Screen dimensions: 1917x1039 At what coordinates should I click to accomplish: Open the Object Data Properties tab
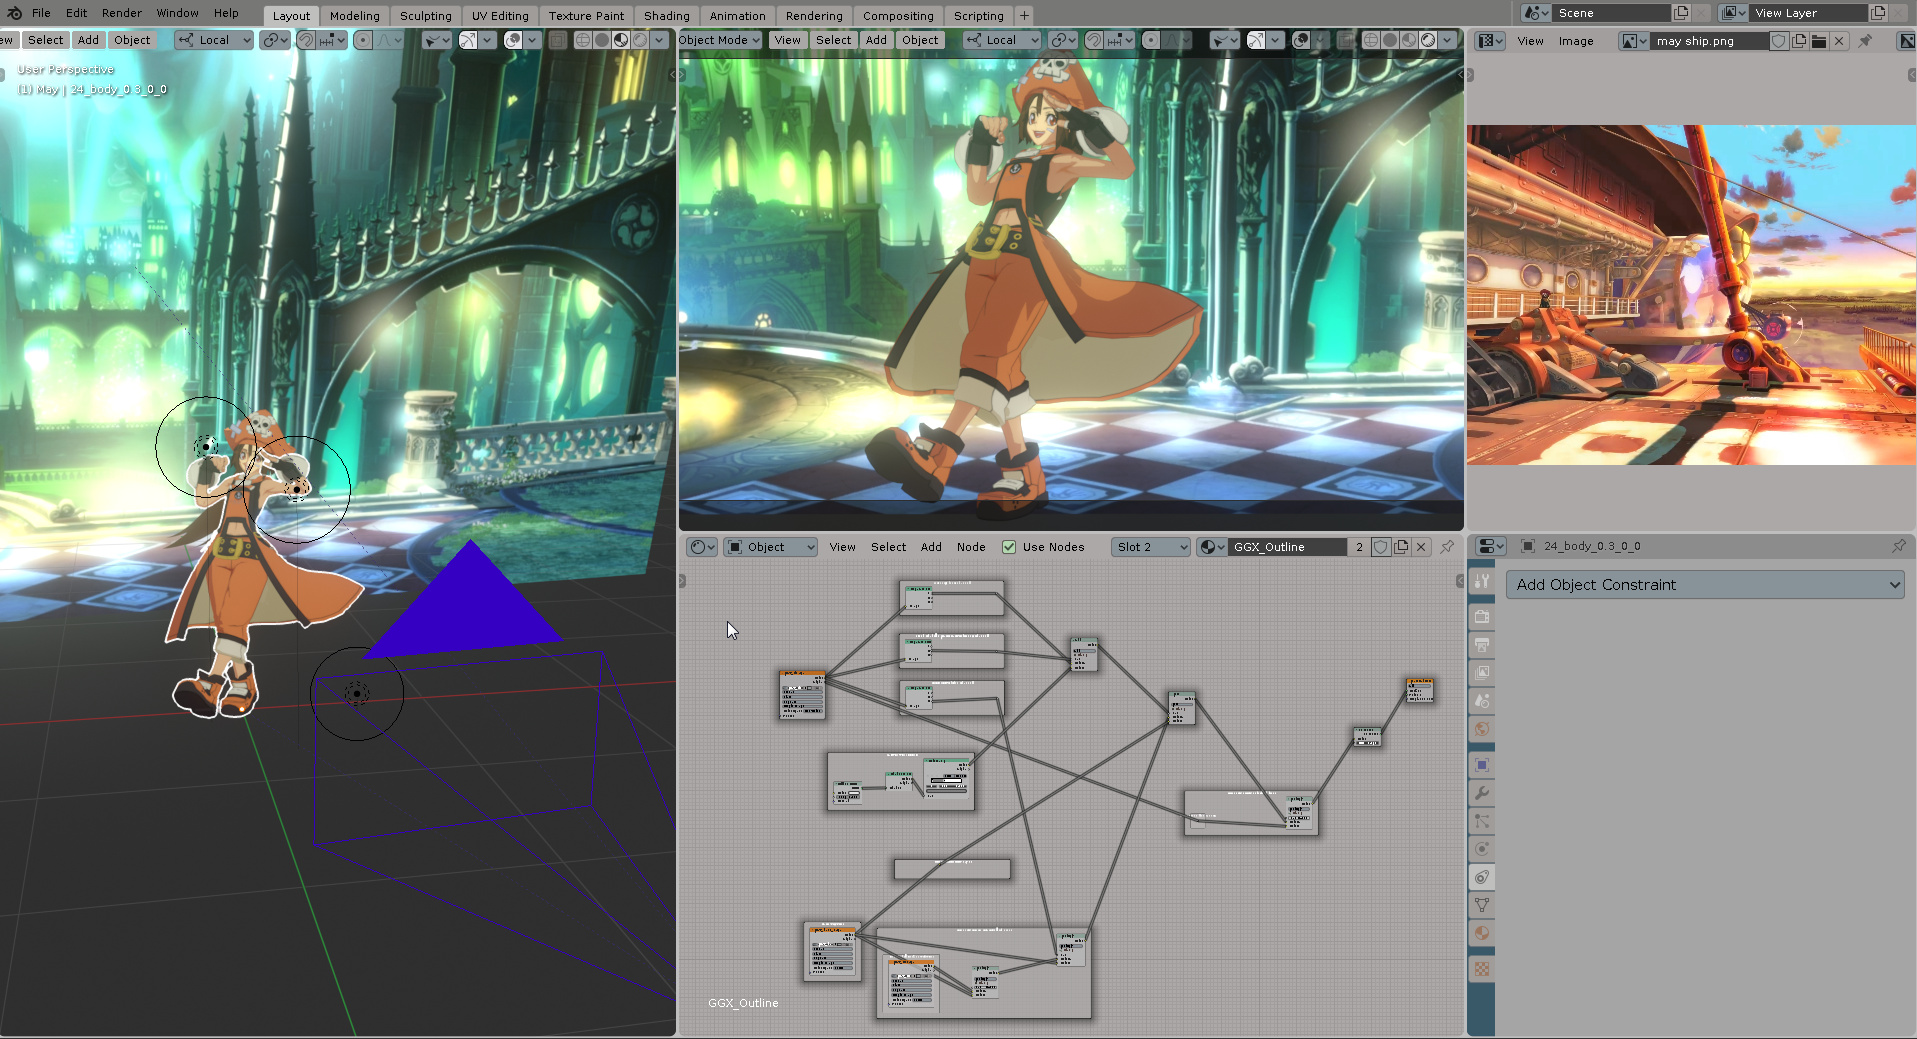(x=1482, y=904)
